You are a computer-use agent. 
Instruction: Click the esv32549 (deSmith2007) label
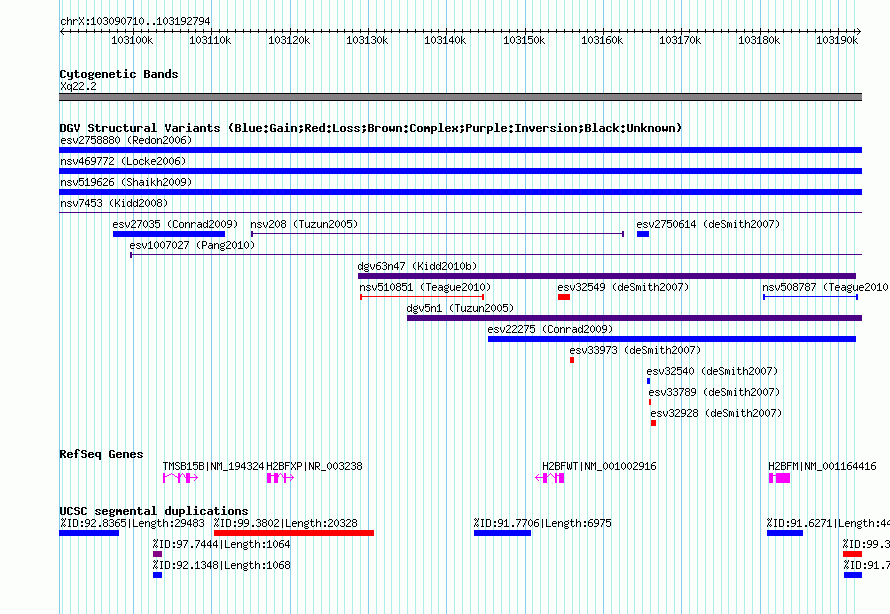(x=623, y=287)
